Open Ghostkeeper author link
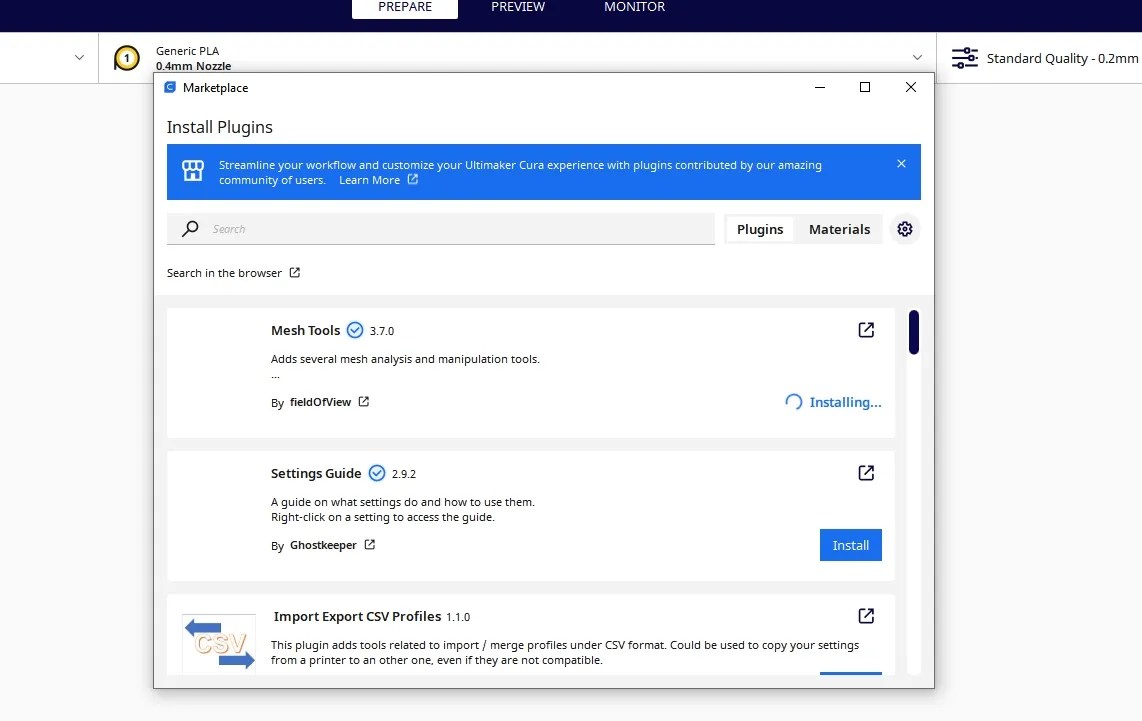This screenshot has width=1142, height=721. [323, 545]
